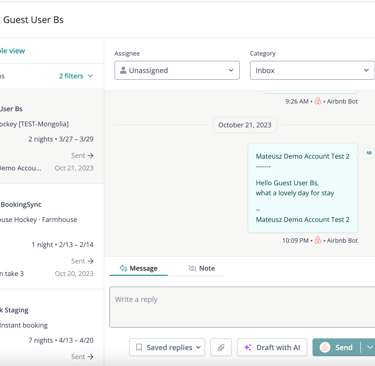The image size is (375, 366).
Task: Click the AB avatar beside the message bubble
Action: click(369, 153)
